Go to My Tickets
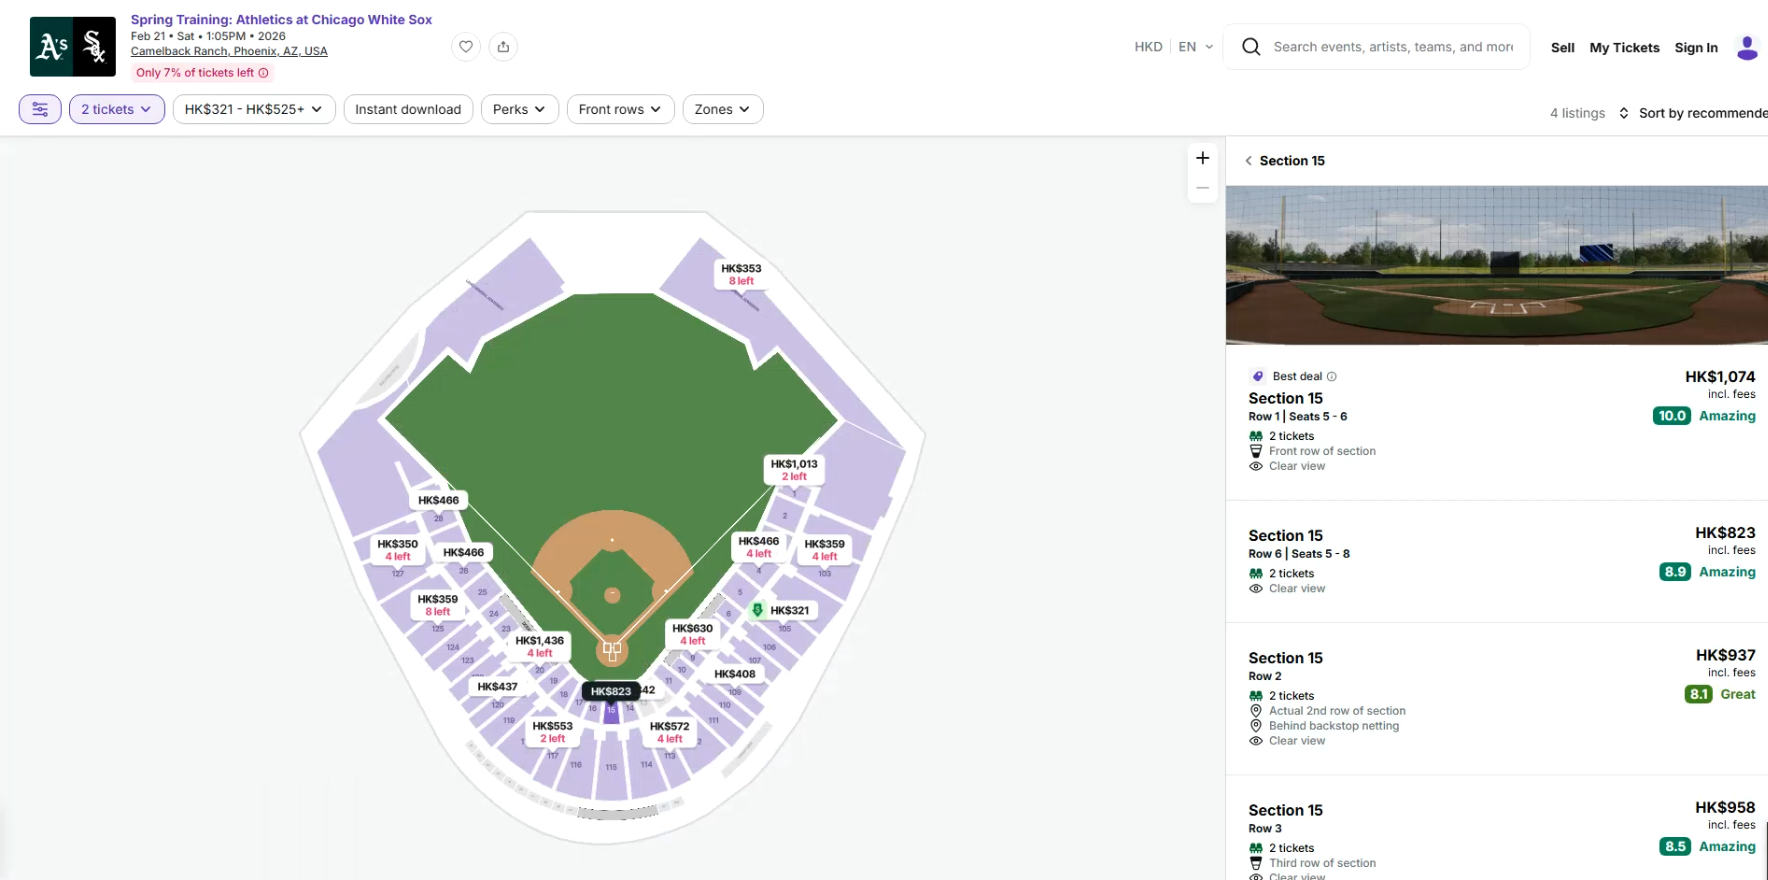 [1624, 47]
